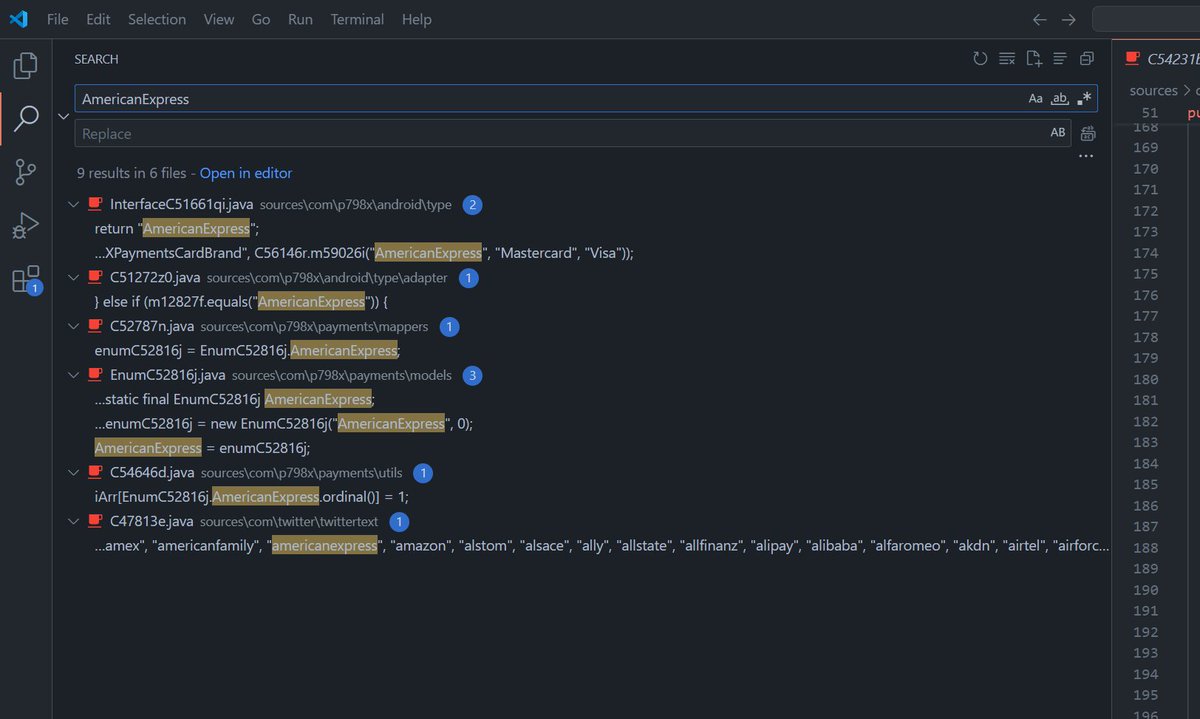This screenshot has height=719, width=1200.
Task: Open the Go menu
Action: 261,19
